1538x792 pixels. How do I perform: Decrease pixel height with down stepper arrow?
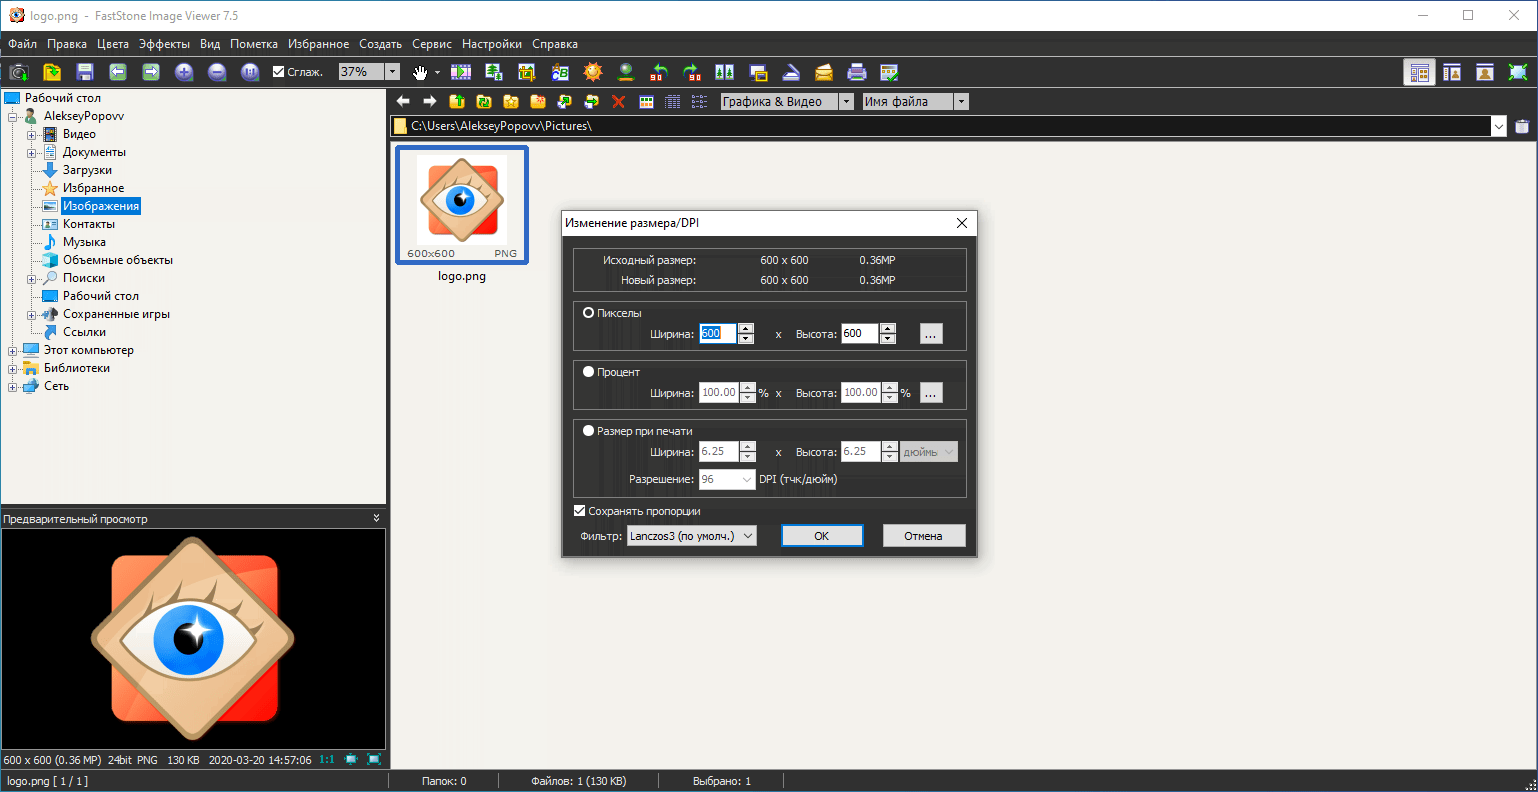pyautogui.click(x=888, y=339)
